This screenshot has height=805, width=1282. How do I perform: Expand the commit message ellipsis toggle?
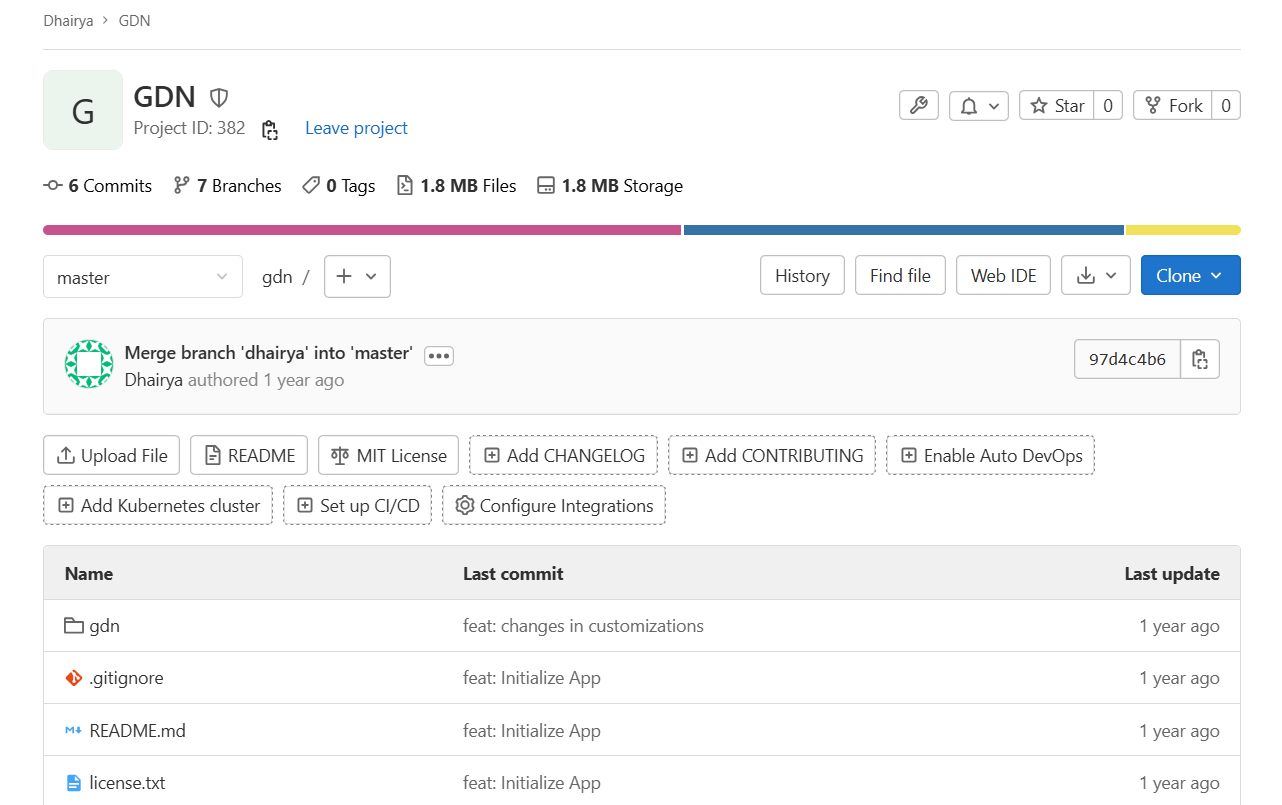click(439, 356)
